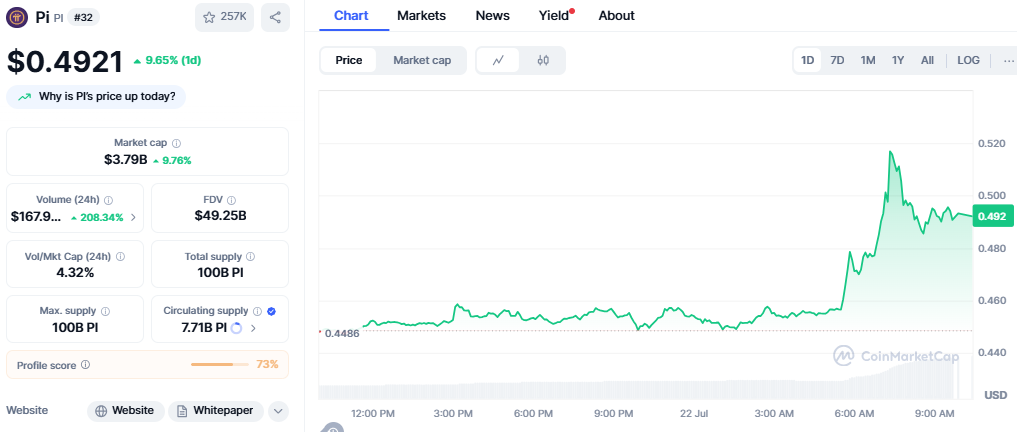The width and height of the screenshot is (1017, 432).
Task: Open the info icon beside FDV
Action: coord(232,200)
